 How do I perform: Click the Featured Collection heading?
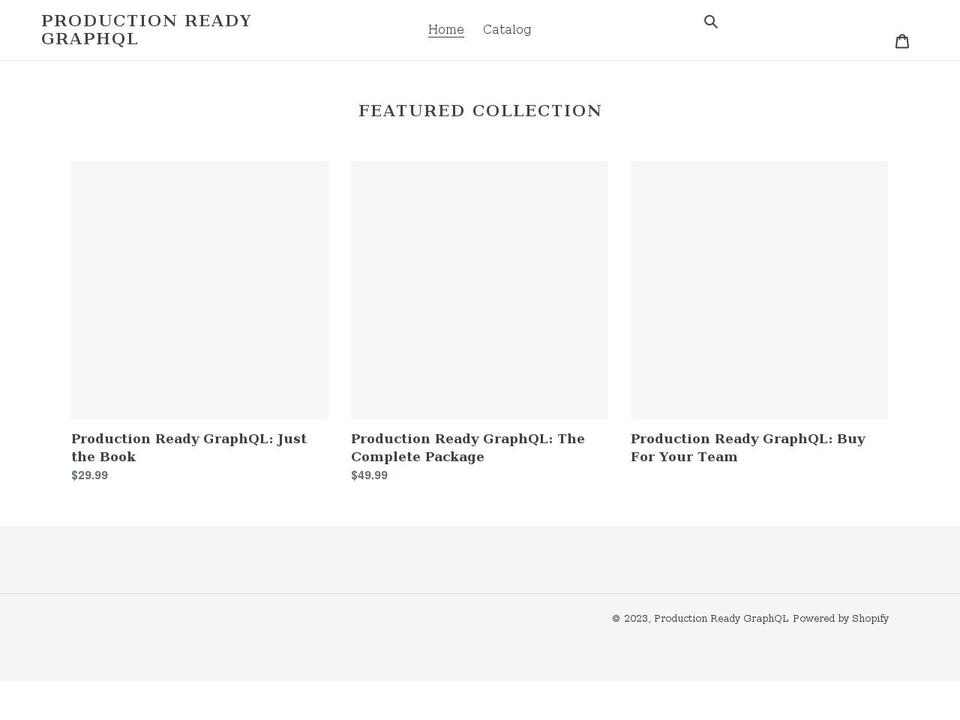tap(480, 111)
